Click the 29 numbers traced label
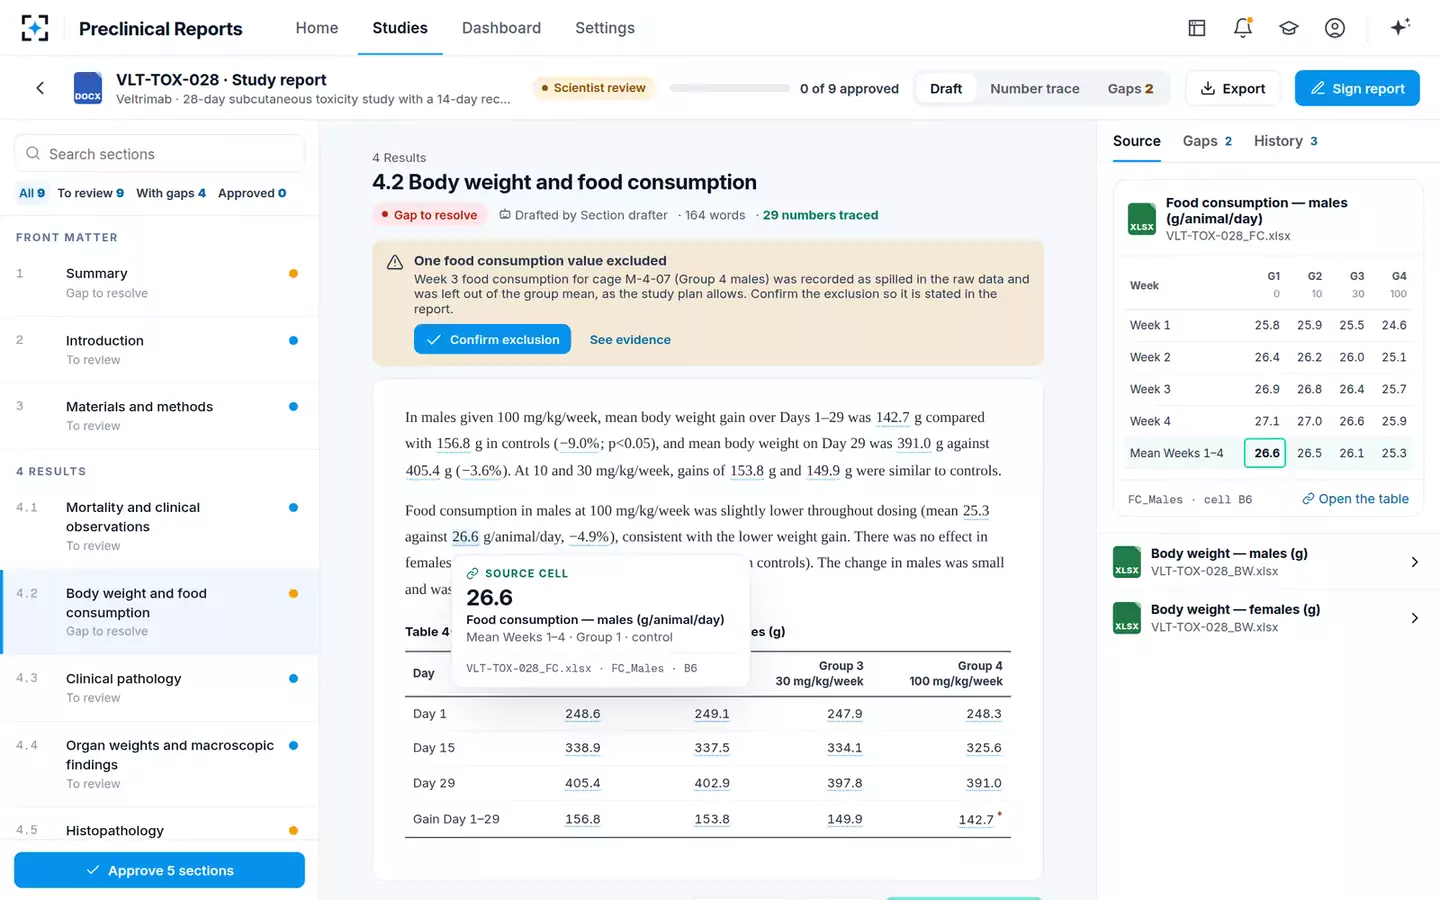Image resolution: width=1440 pixels, height=900 pixels. [820, 215]
